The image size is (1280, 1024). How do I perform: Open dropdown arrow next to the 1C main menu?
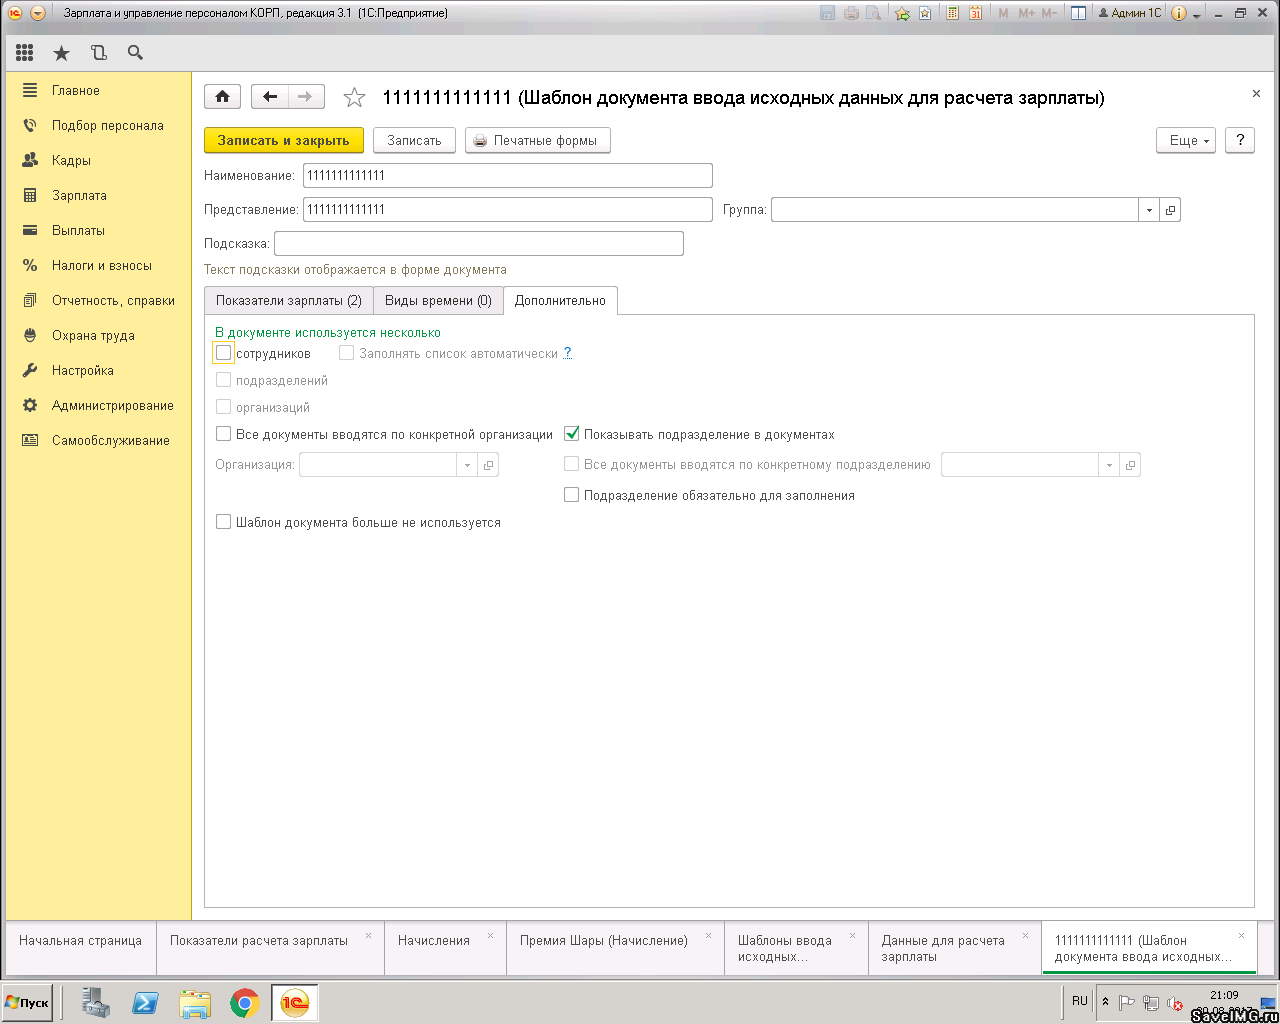[x=37, y=13]
